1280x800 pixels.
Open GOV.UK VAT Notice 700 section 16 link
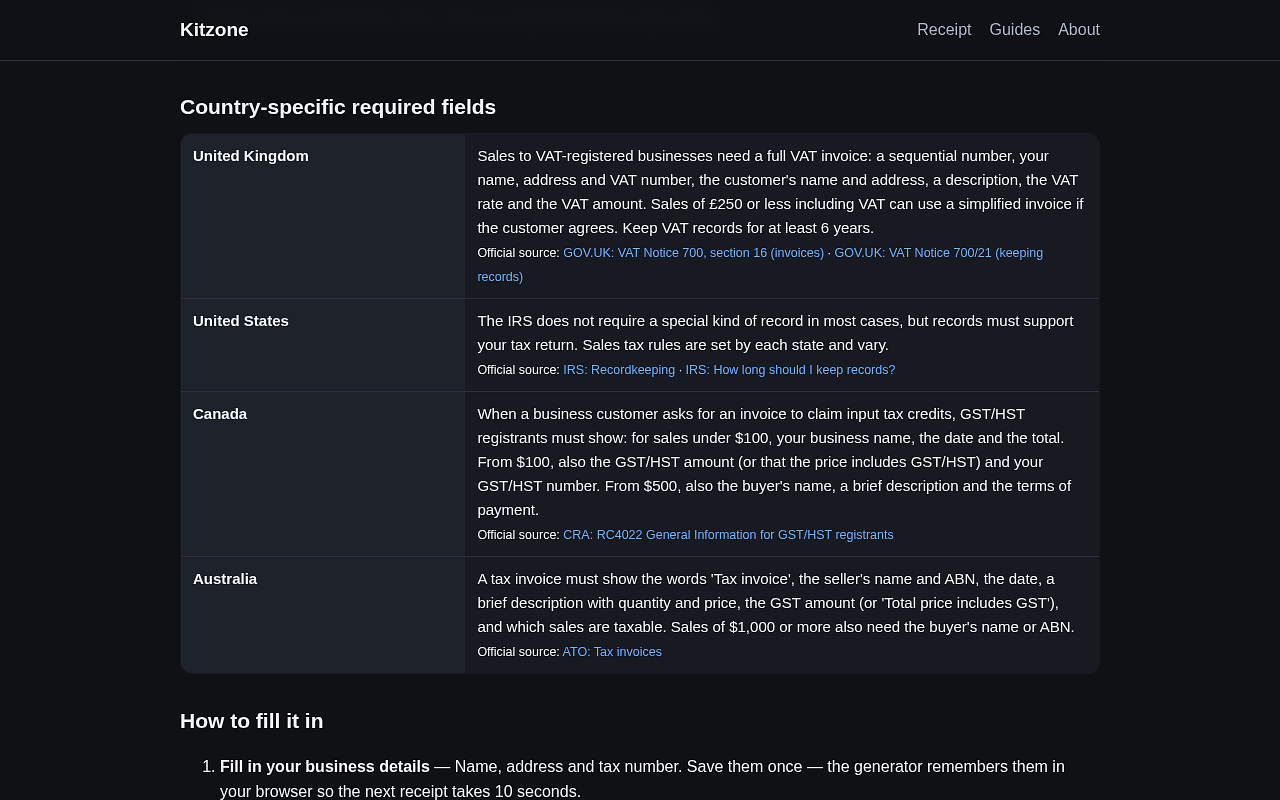[693, 253]
